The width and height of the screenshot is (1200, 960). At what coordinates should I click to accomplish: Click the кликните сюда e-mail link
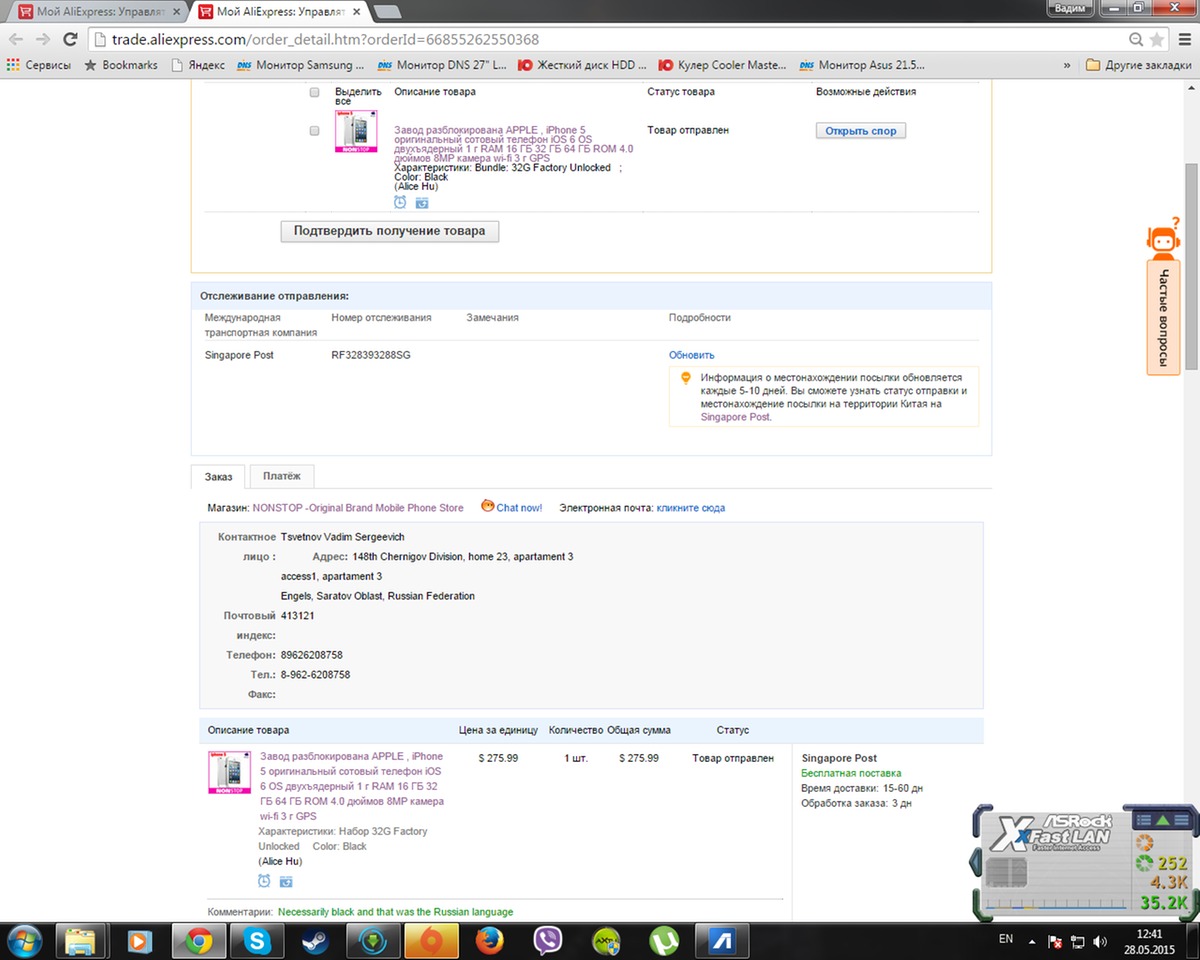[x=691, y=508]
